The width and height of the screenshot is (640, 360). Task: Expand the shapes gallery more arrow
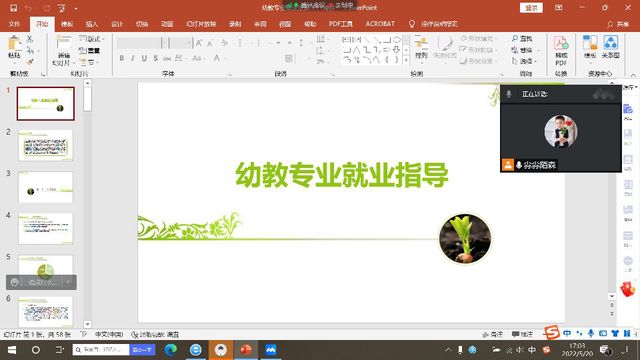[x=406, y=60]
